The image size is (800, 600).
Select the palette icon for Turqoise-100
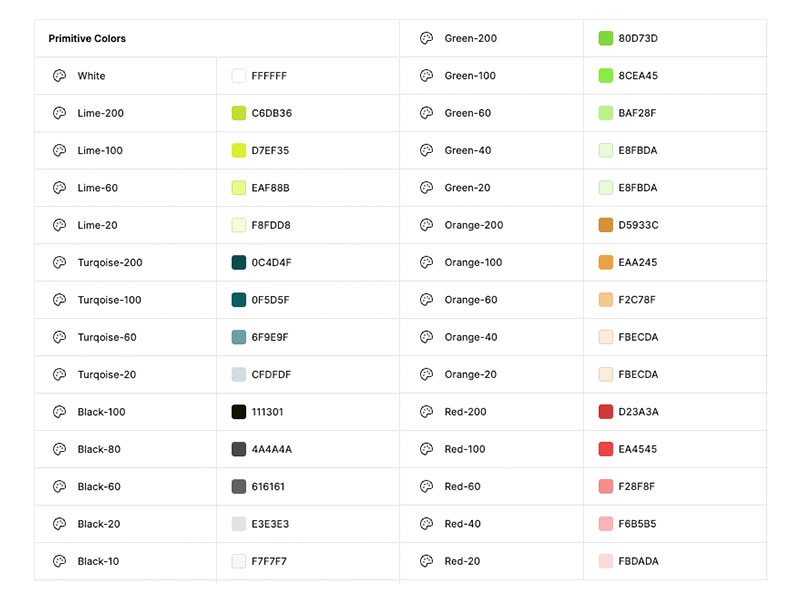[59, 300]
